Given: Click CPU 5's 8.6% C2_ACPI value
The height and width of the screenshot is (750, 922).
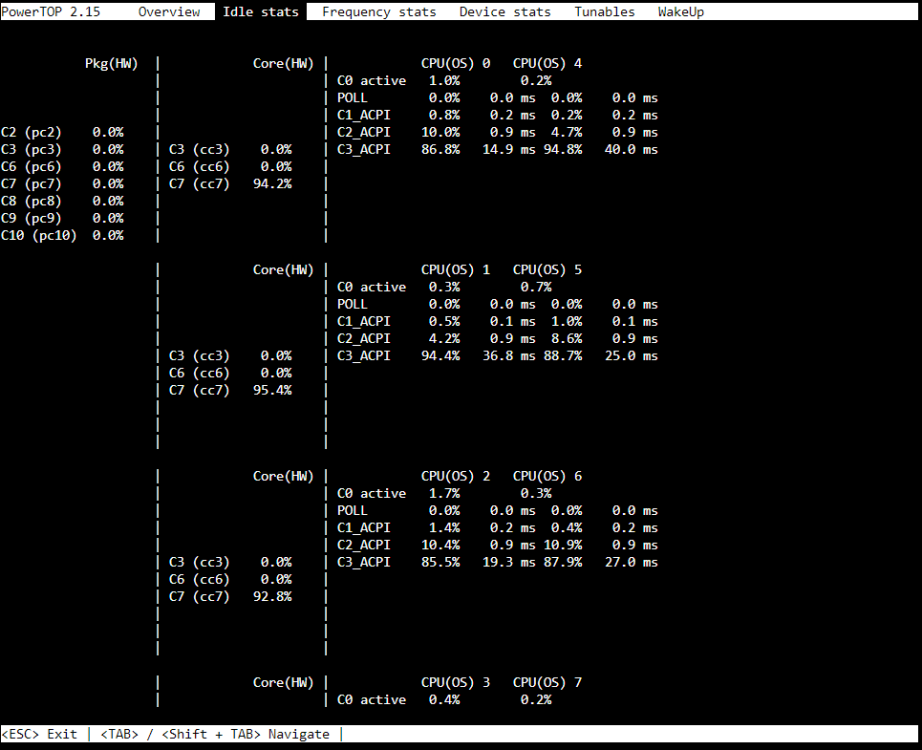Looking at the screenshot, I should [x=566, y=339].
